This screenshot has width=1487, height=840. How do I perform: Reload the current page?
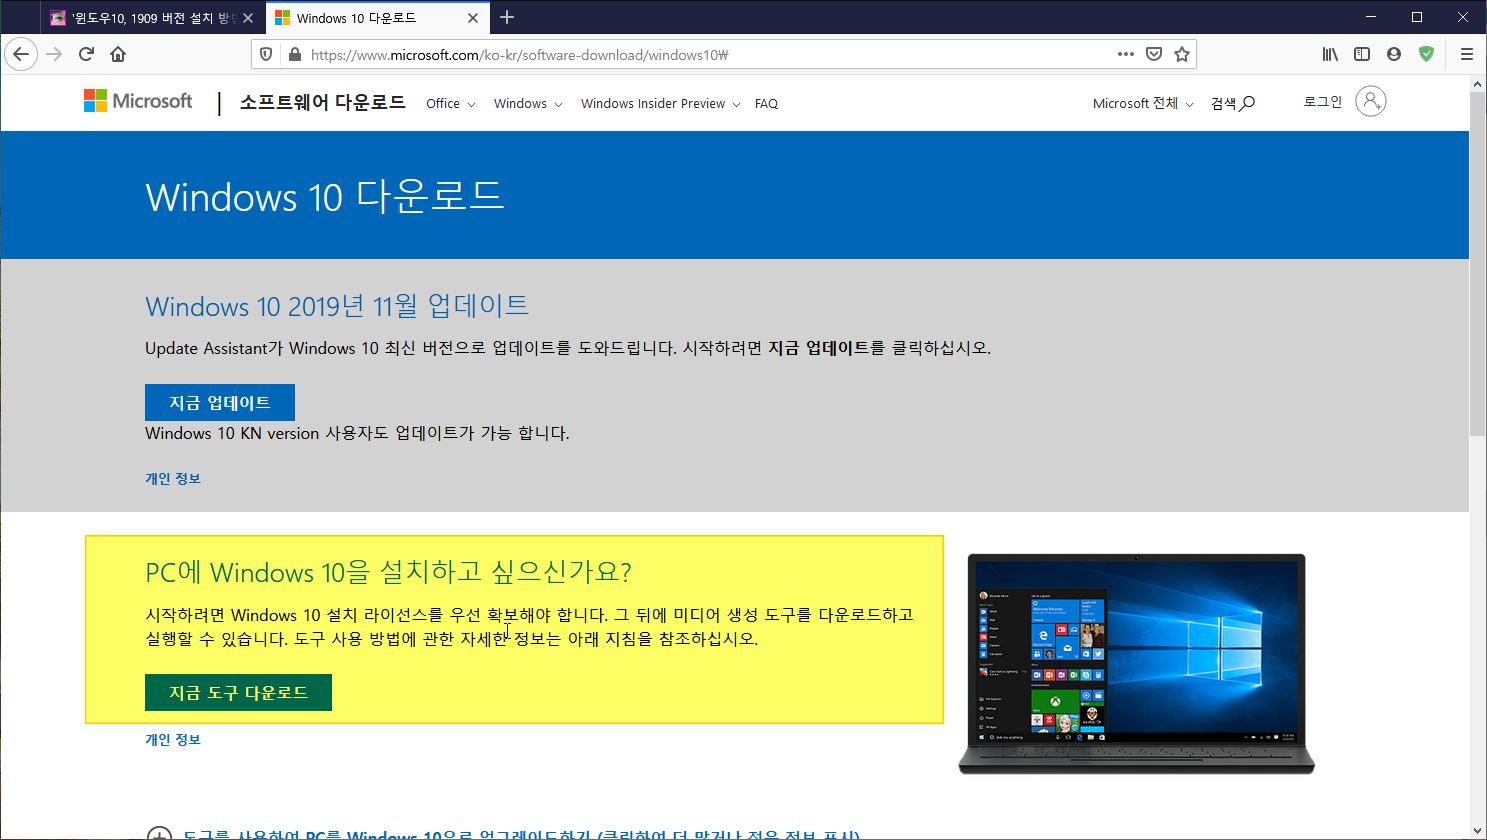[x=86, y=54]
